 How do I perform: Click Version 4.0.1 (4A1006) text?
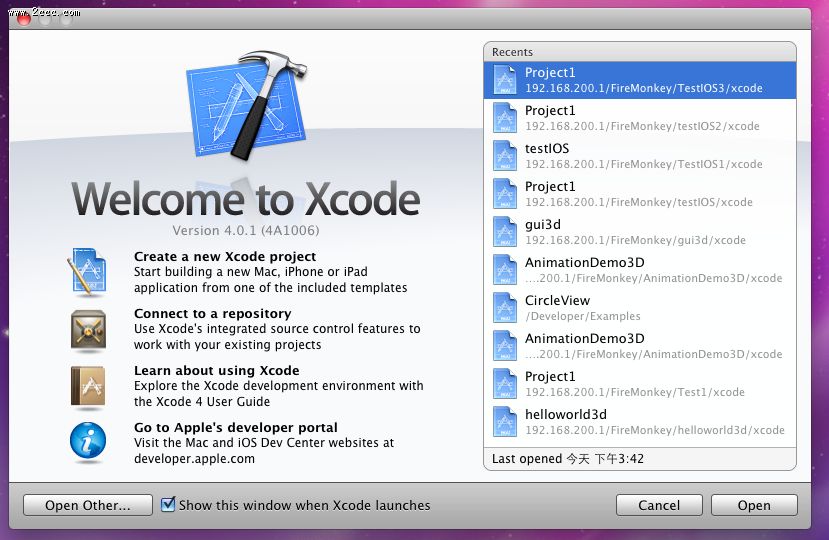pyautogui.click(x=246, y=231)
